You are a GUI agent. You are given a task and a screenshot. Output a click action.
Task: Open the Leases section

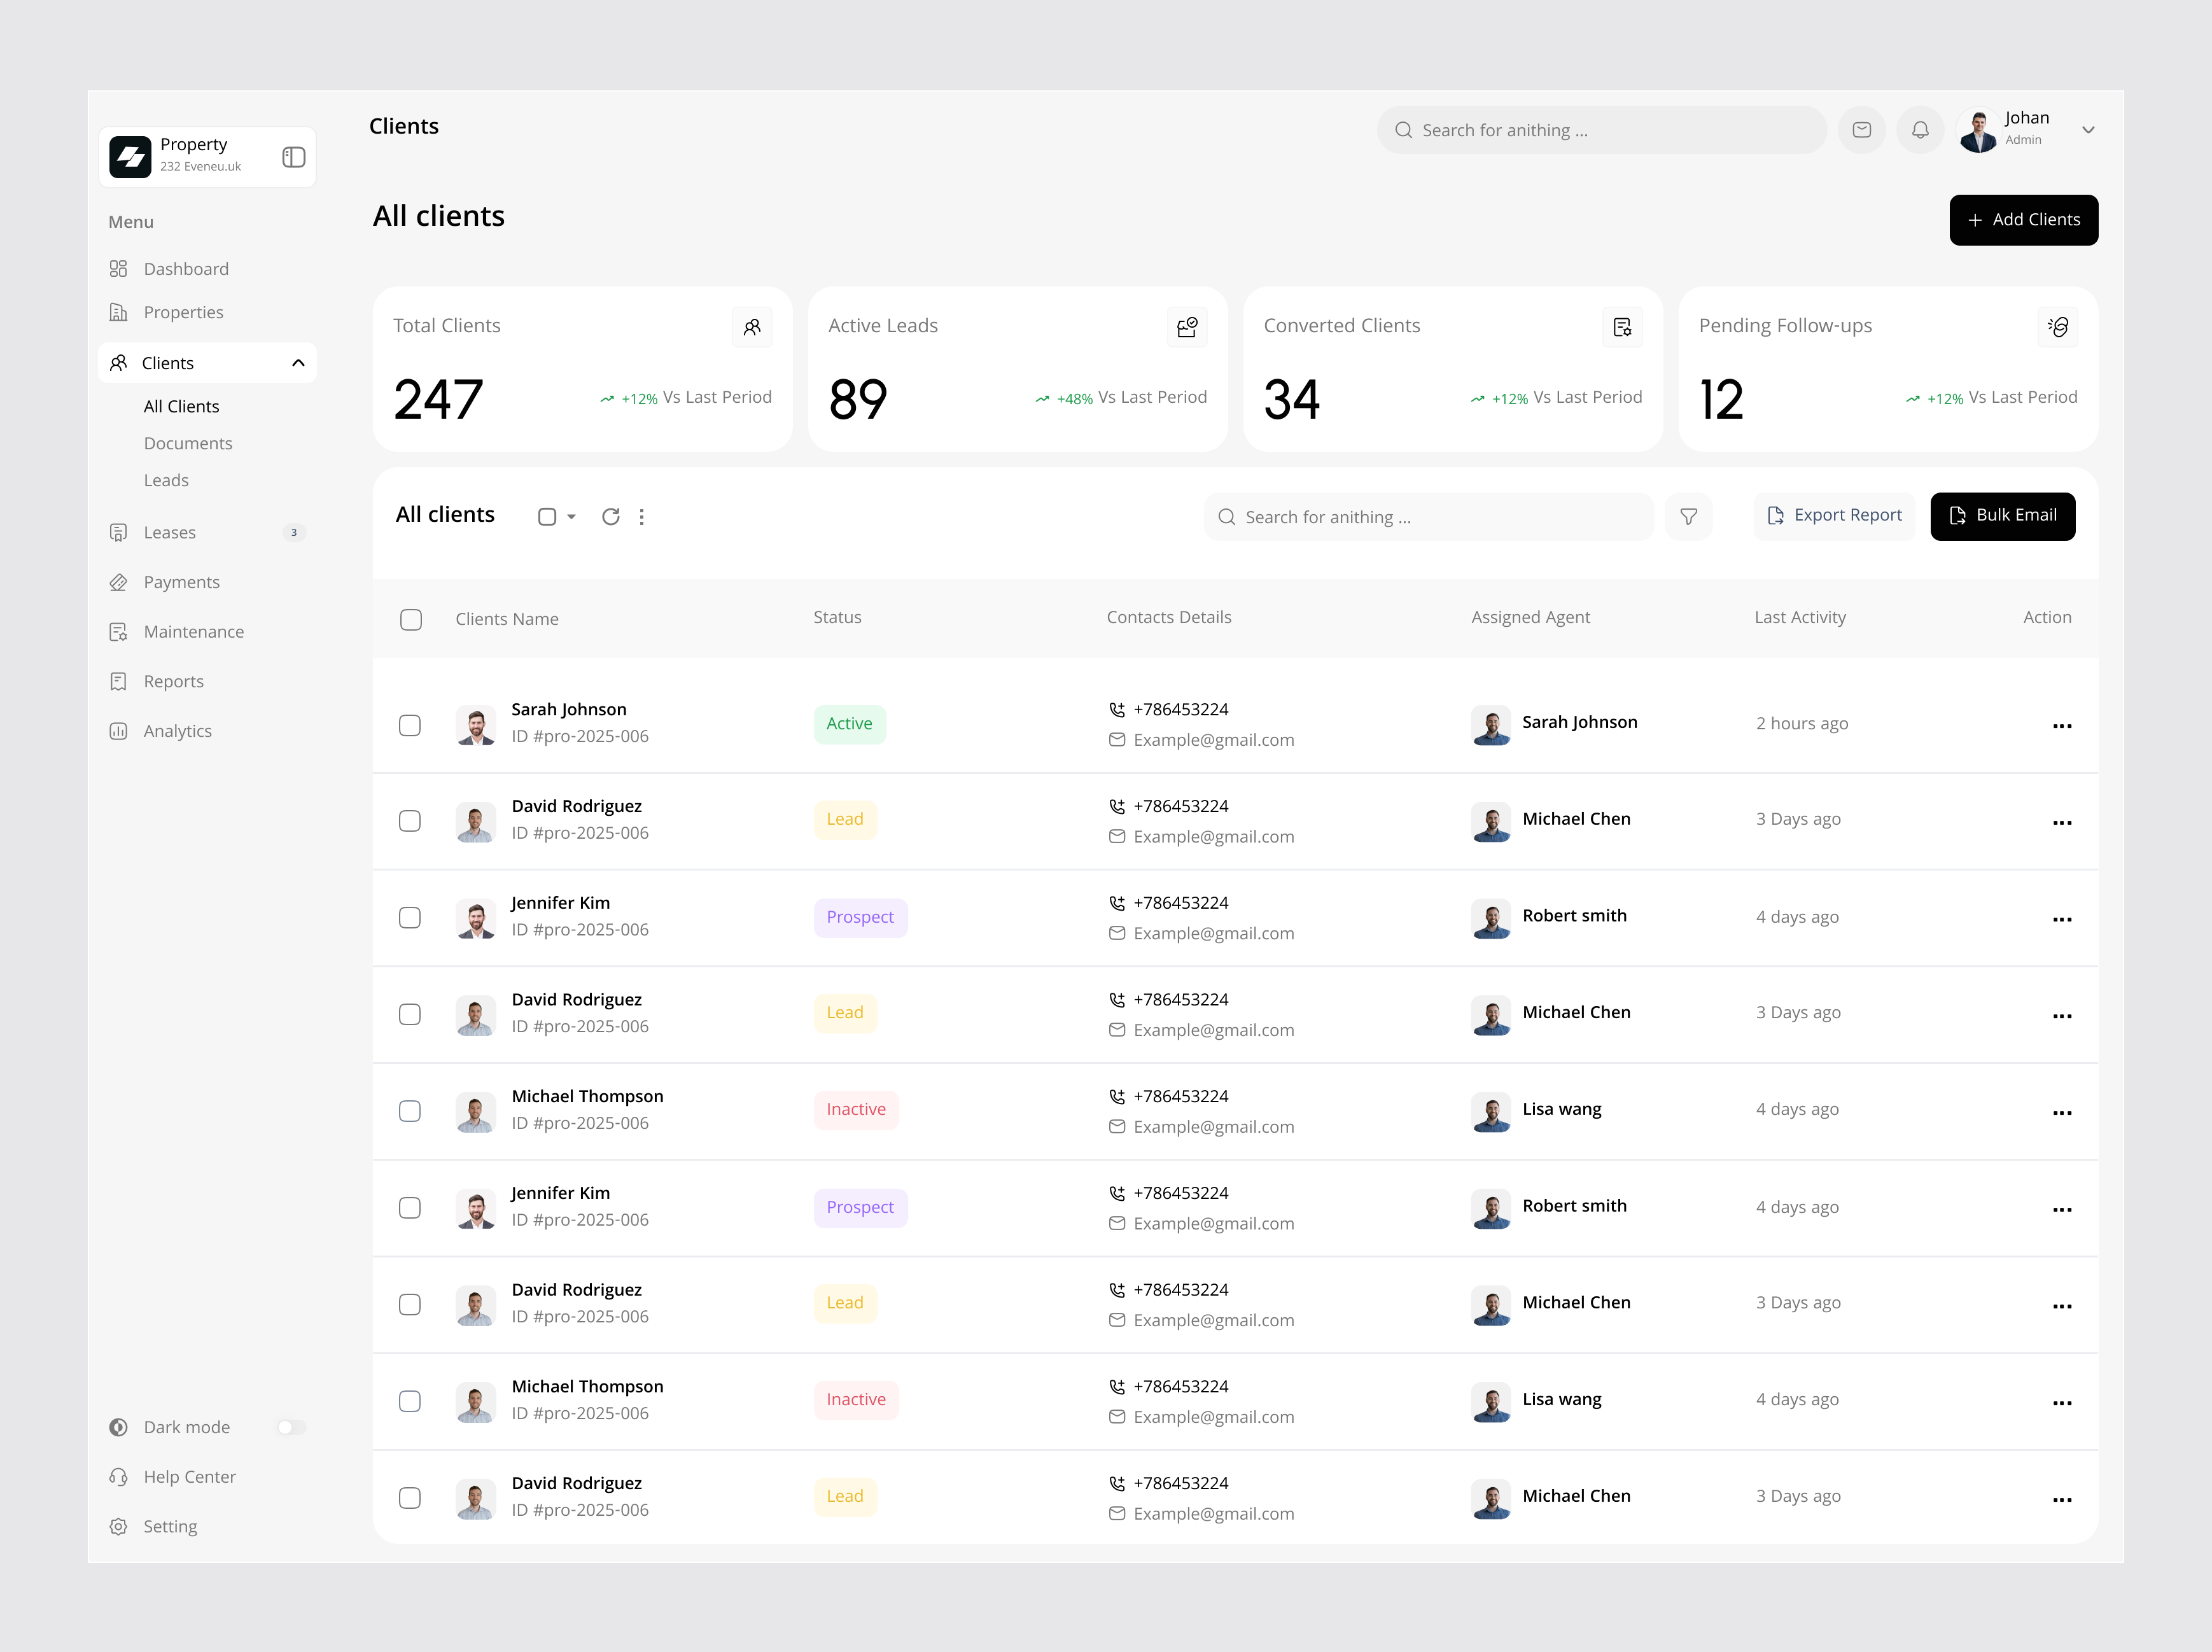[x=170, y=532]
